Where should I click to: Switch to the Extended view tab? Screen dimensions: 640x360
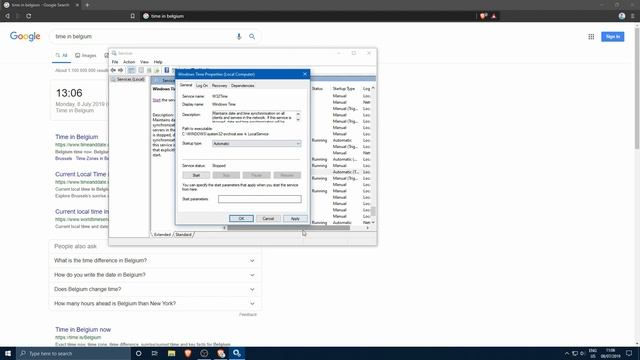tap(162, 235)
